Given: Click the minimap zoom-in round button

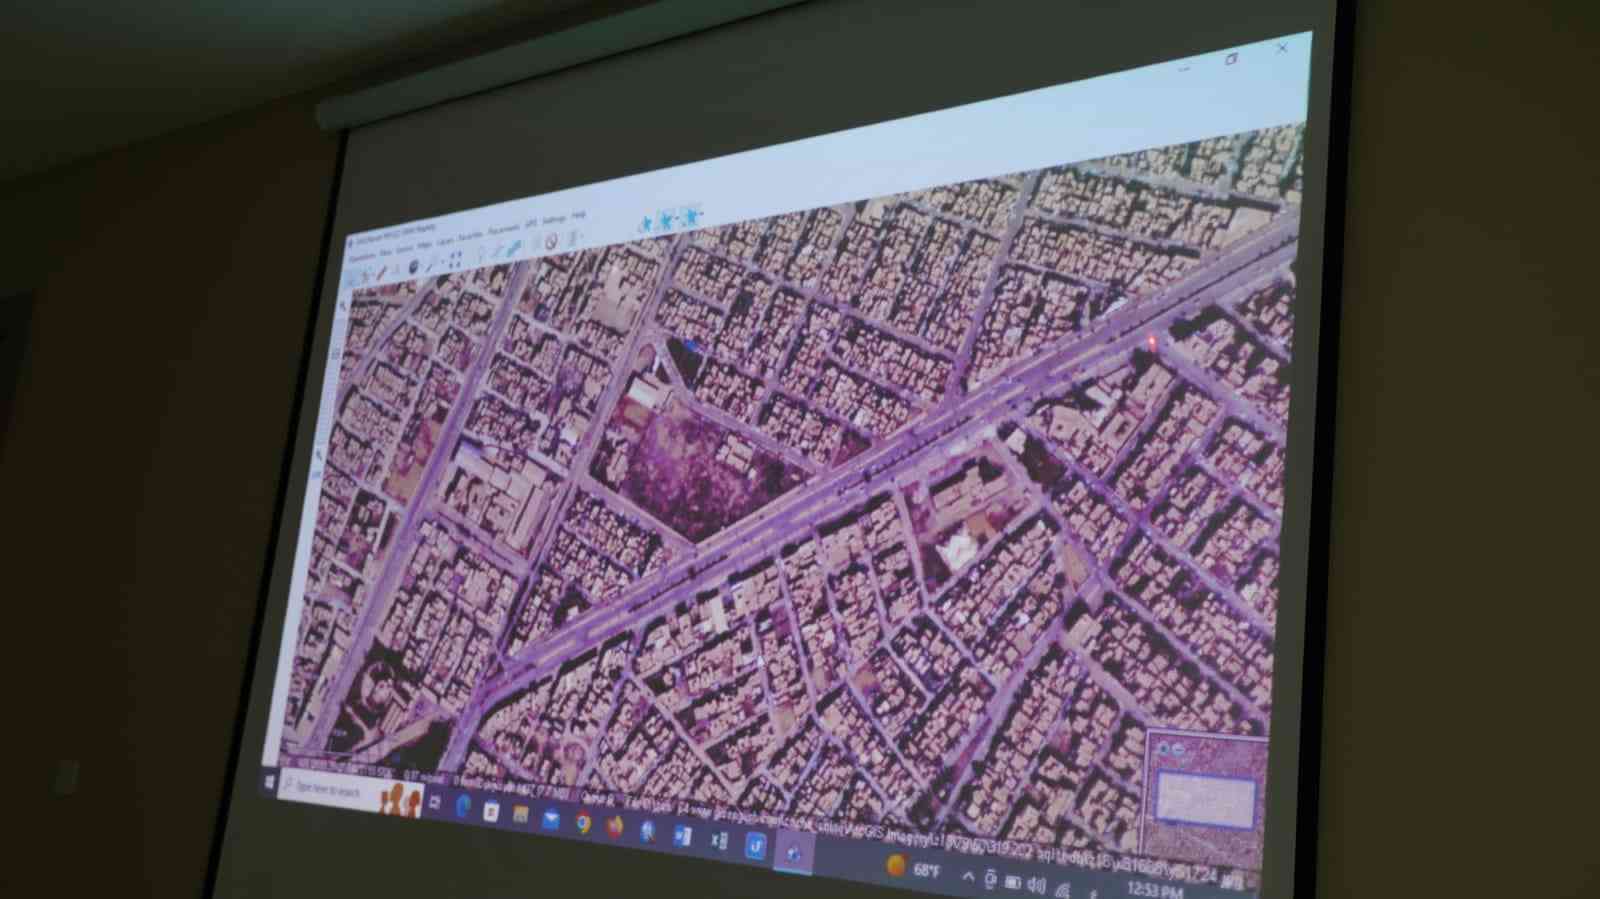Looking at the screenshot, I should [x=1163, y=748].
